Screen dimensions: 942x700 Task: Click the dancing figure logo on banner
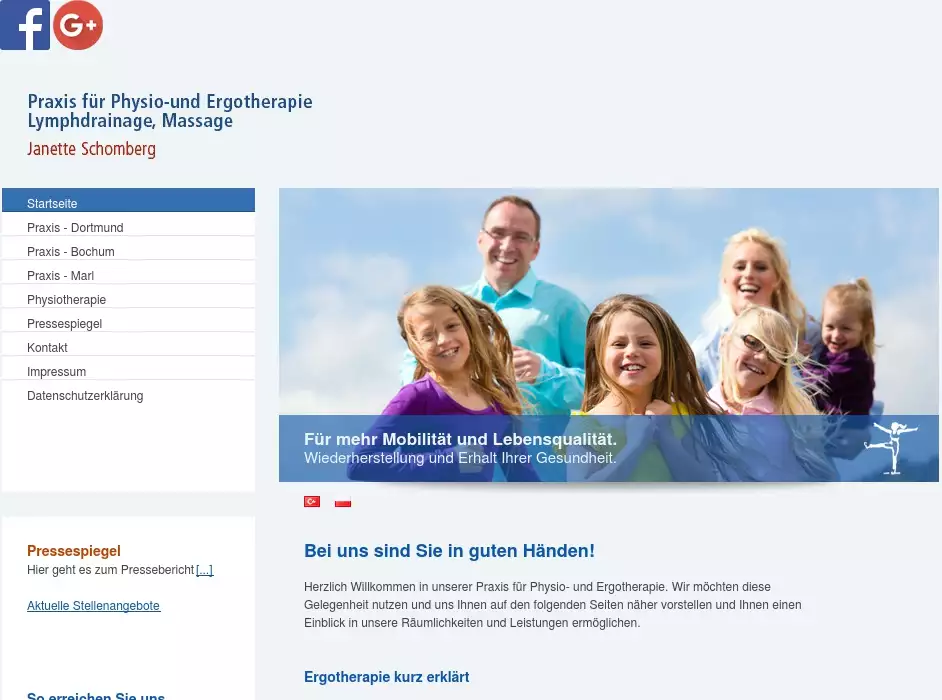tap(889, 447)
